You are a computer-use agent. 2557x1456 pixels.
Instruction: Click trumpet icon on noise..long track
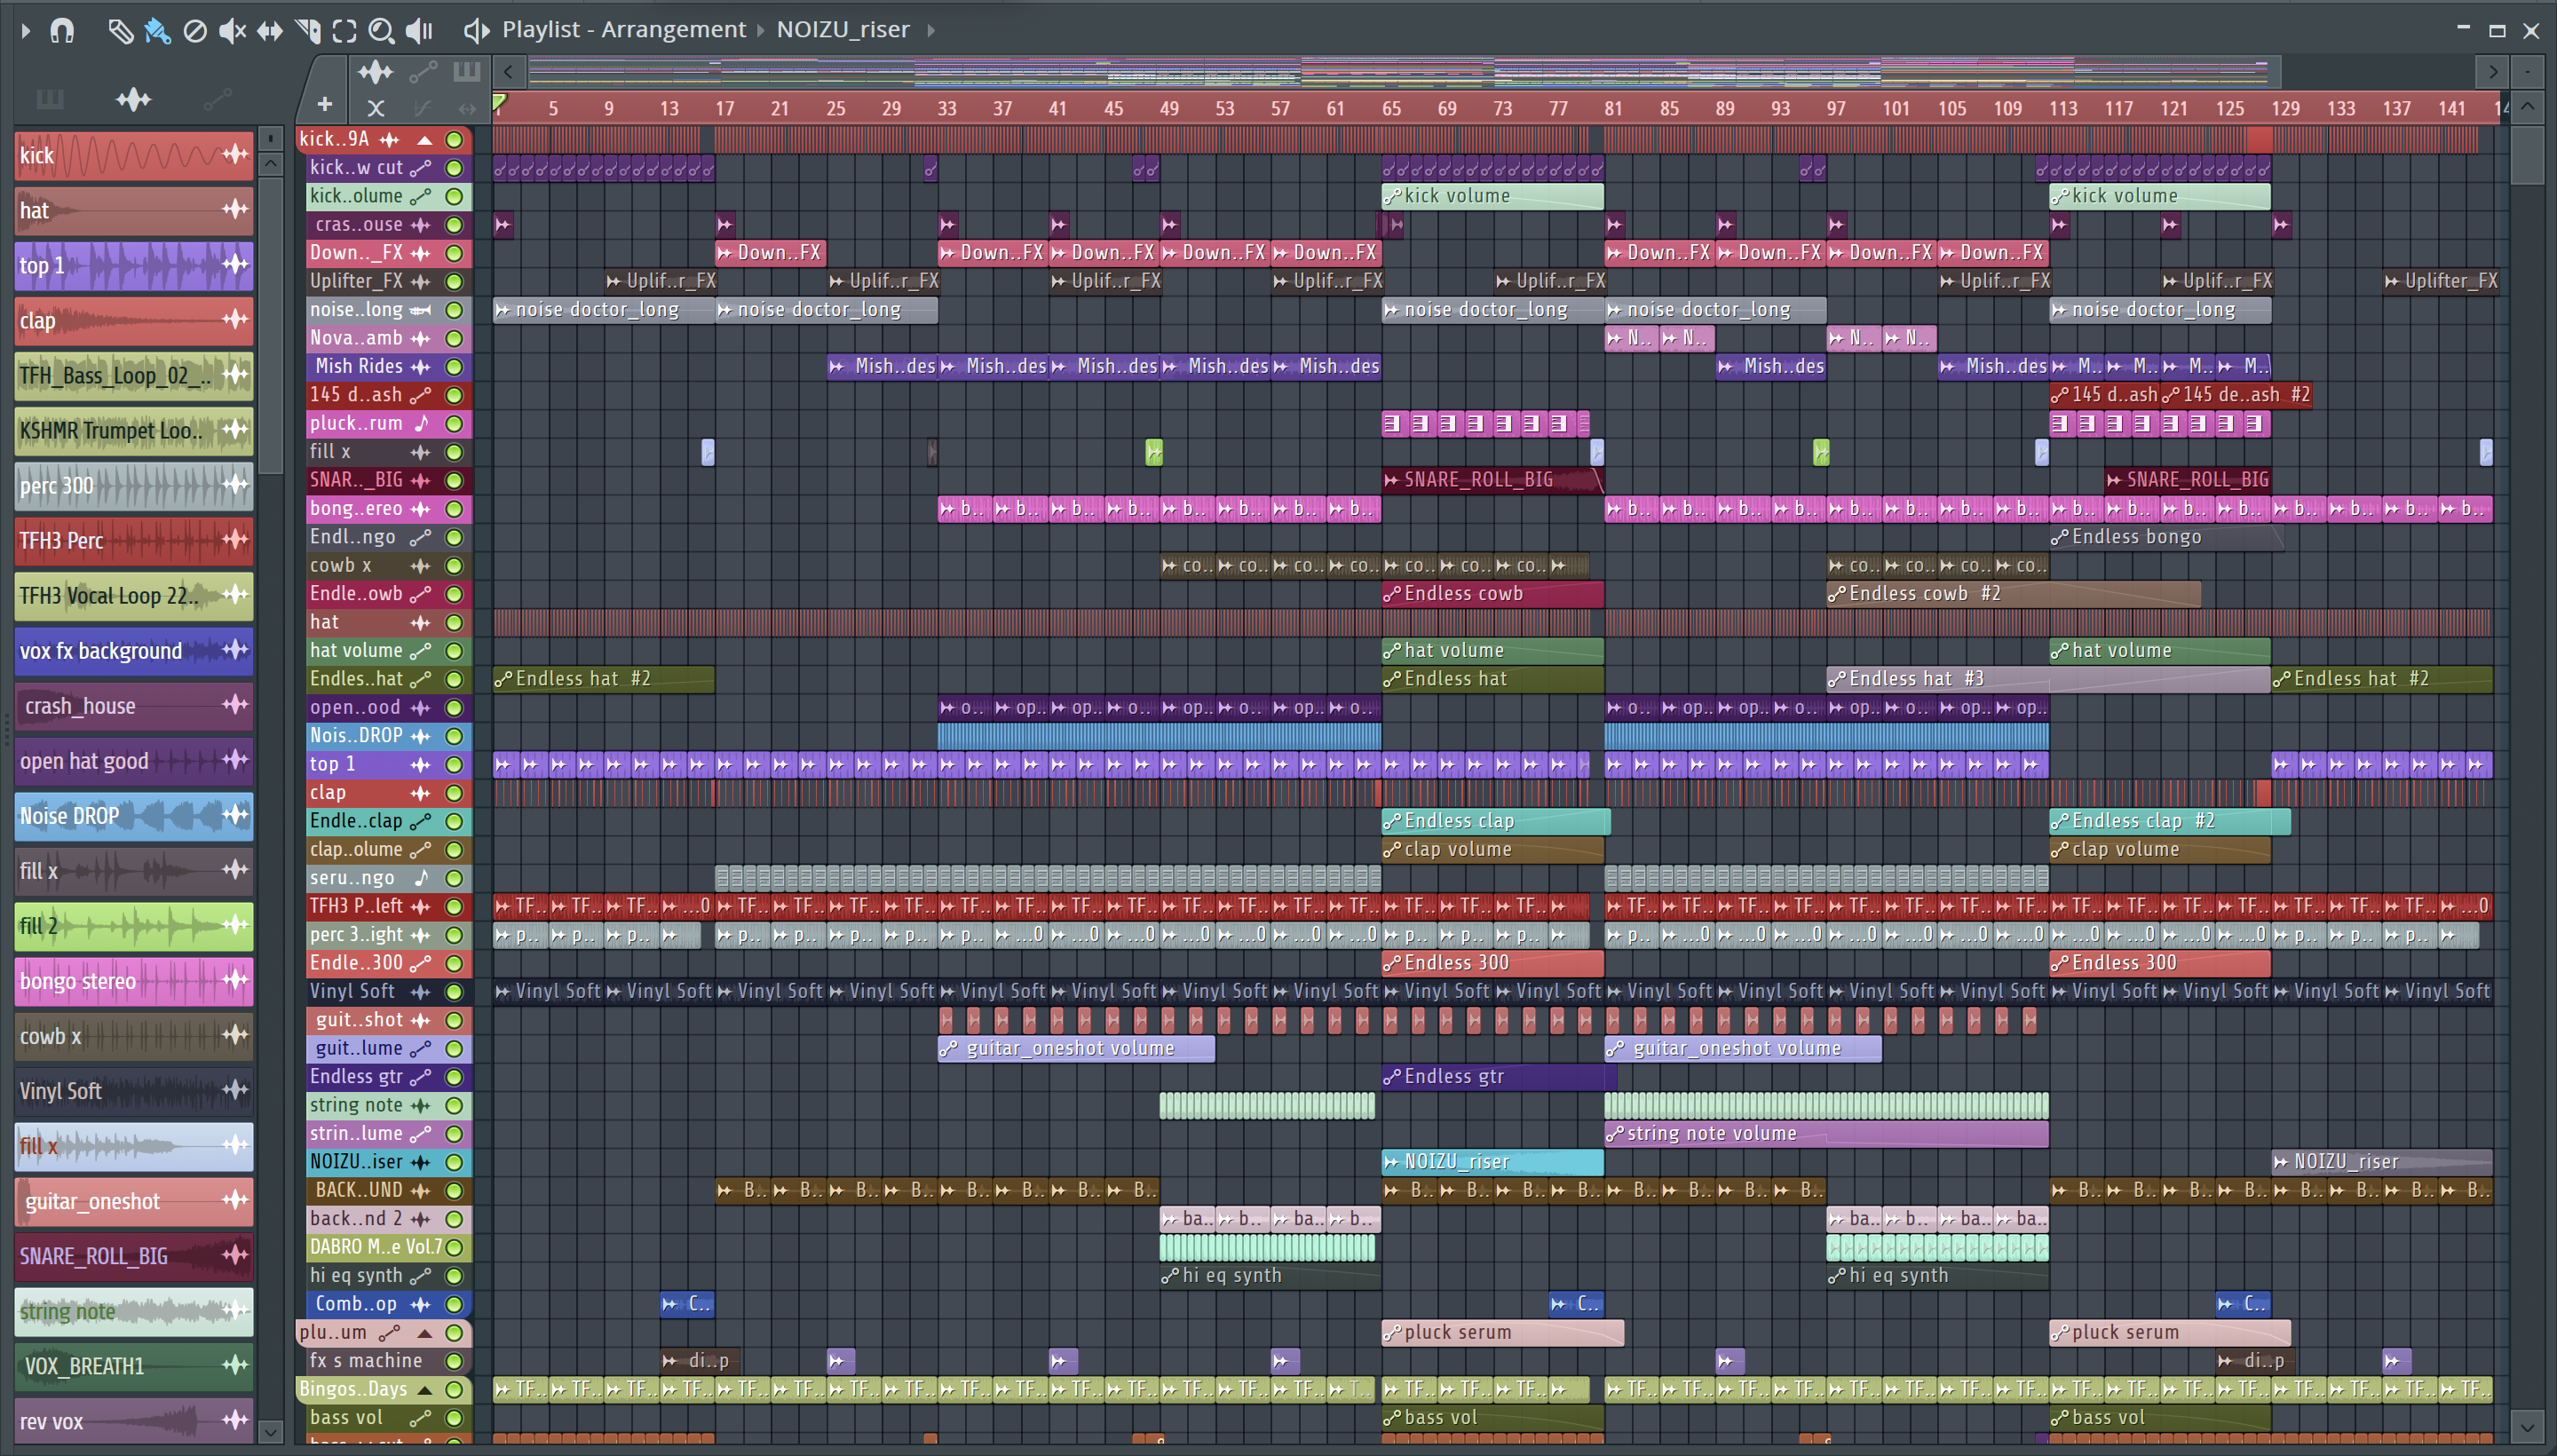421,310
